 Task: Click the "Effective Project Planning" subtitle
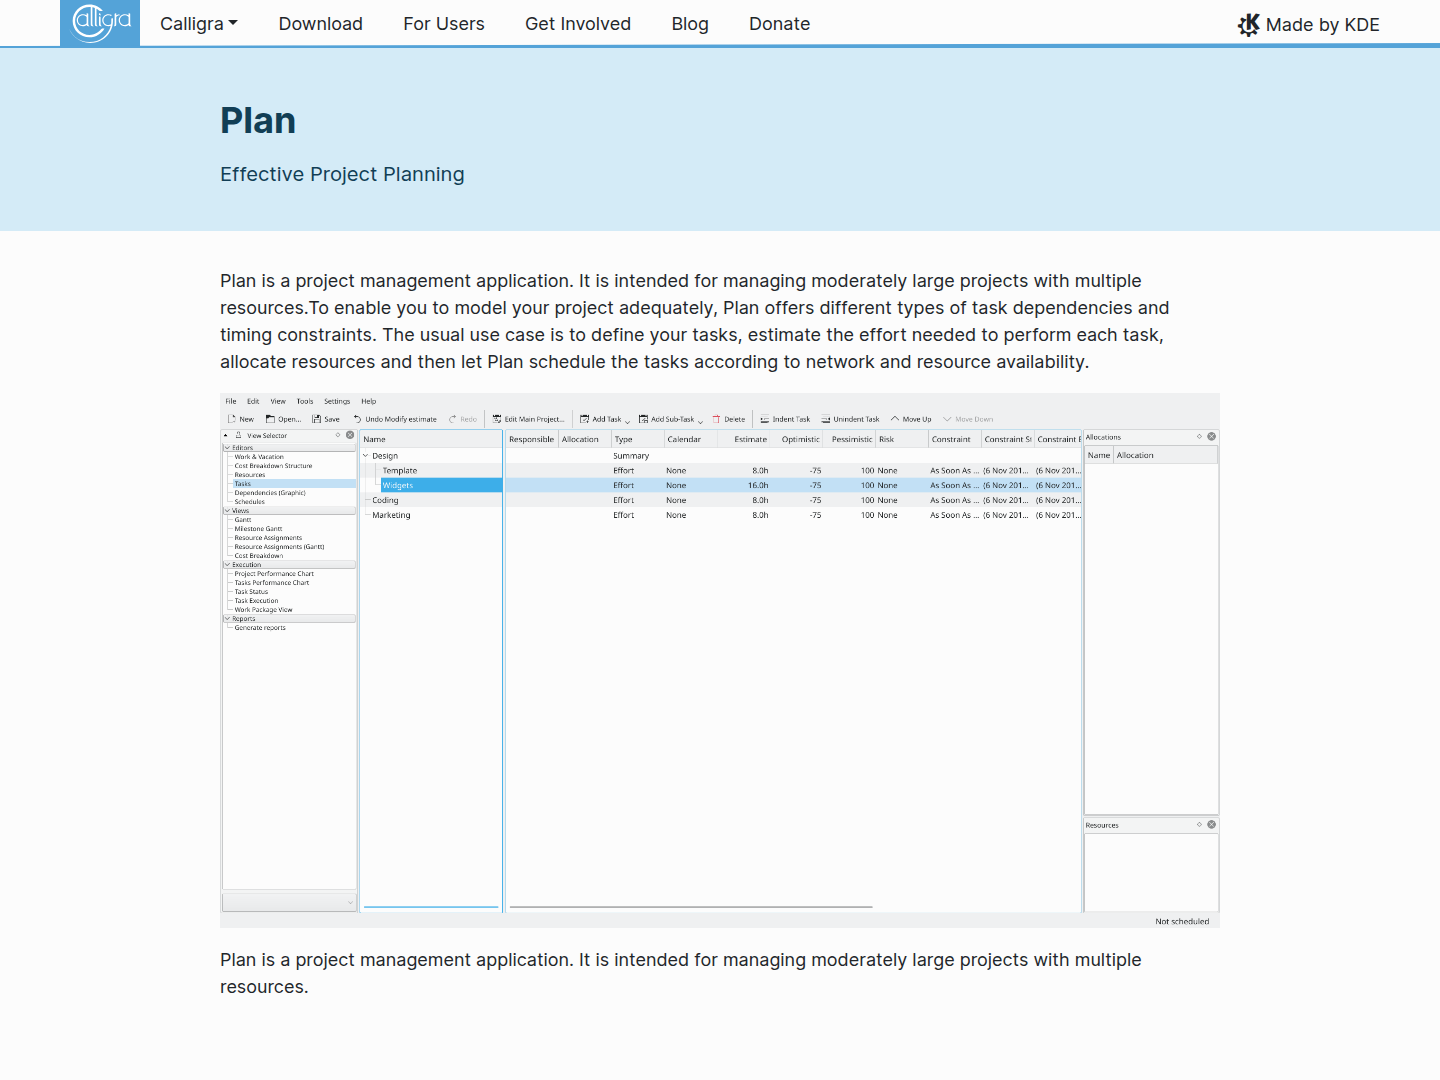pos(342,174)
